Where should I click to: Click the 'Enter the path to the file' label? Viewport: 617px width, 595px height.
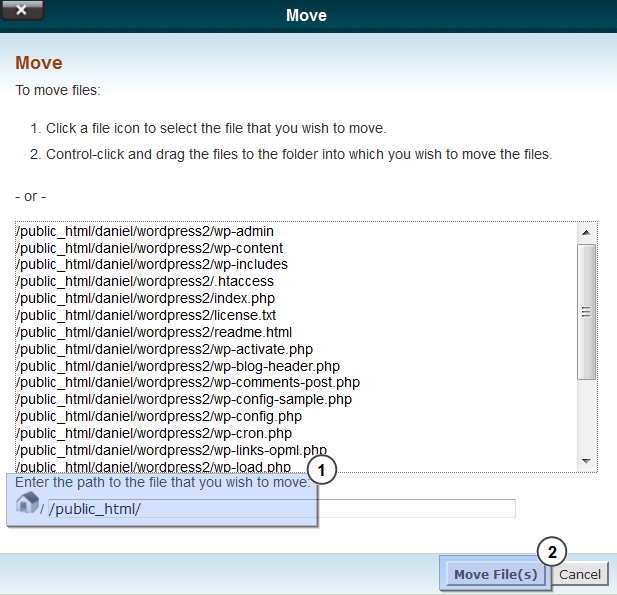(163, 482)
